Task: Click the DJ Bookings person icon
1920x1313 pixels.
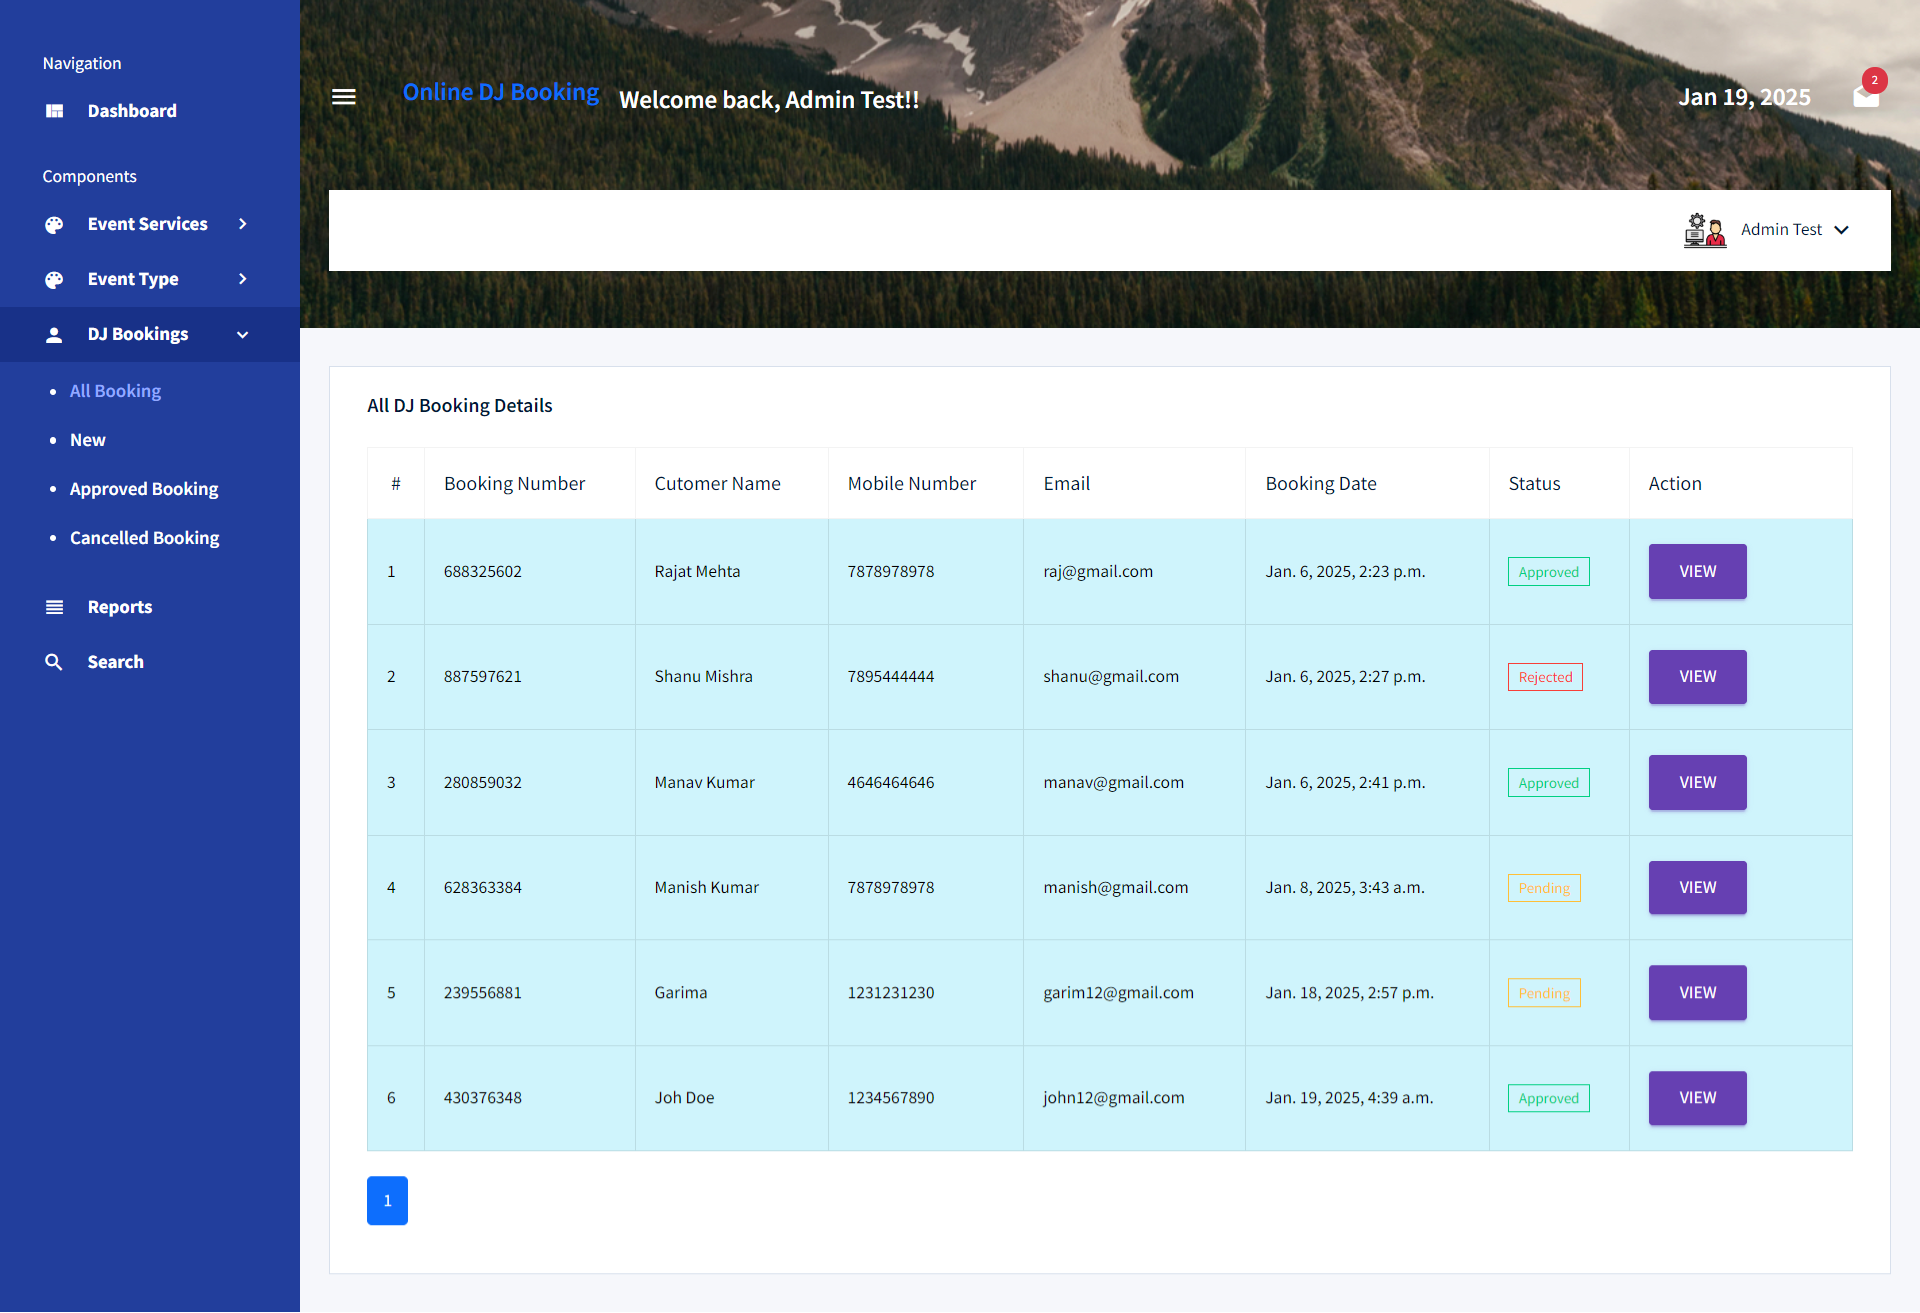Action: 55,335
